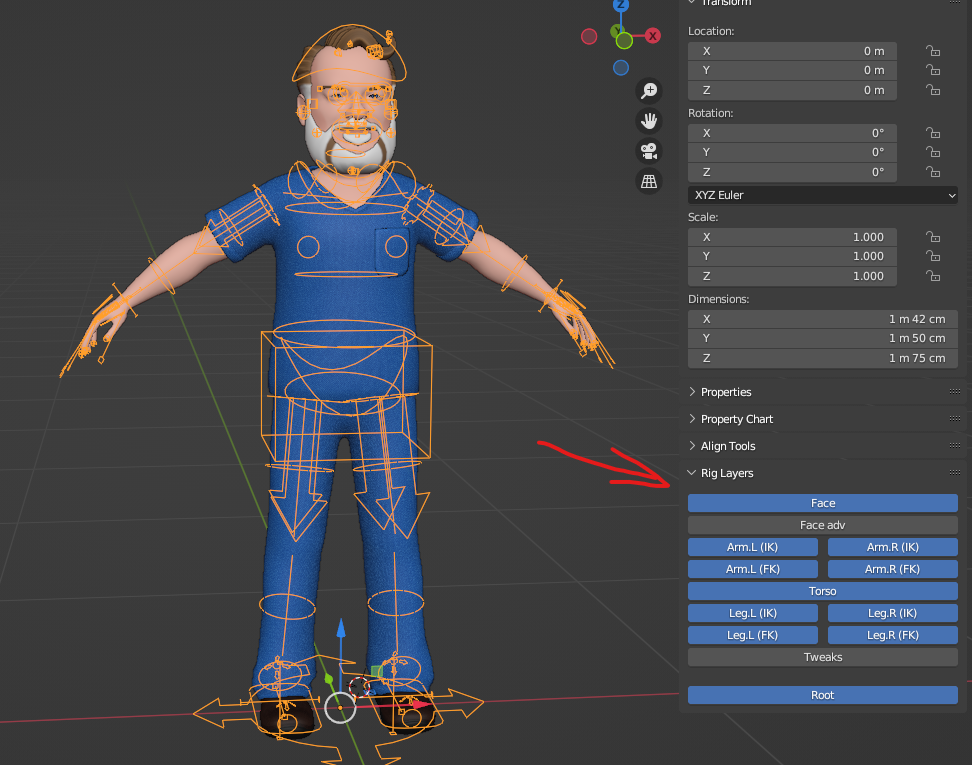972x765 pixels.
Task: Click the red X axis gizmo
Action: click(653, 36)
